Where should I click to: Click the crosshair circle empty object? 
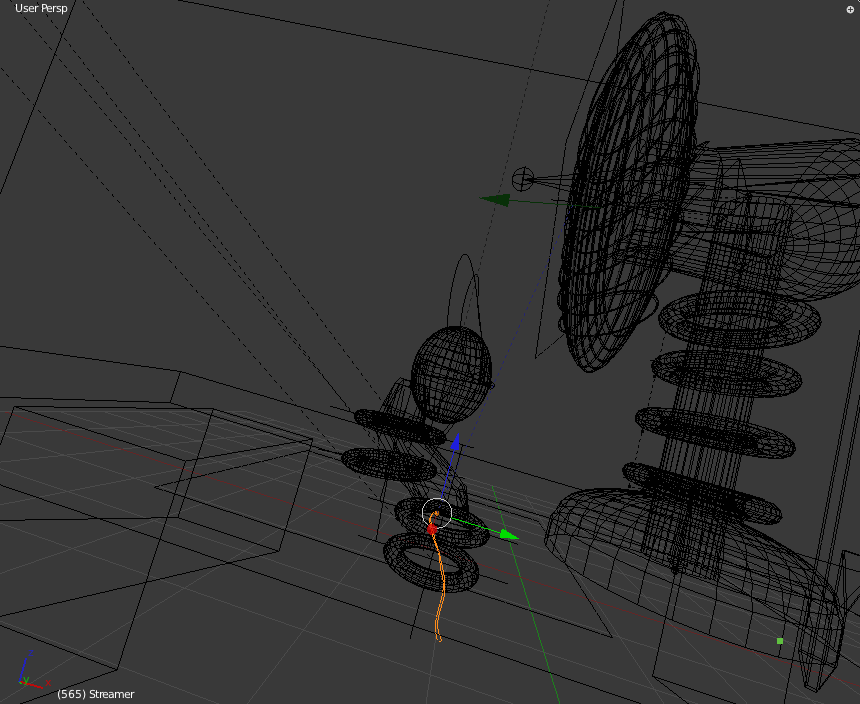coord(523,179)
